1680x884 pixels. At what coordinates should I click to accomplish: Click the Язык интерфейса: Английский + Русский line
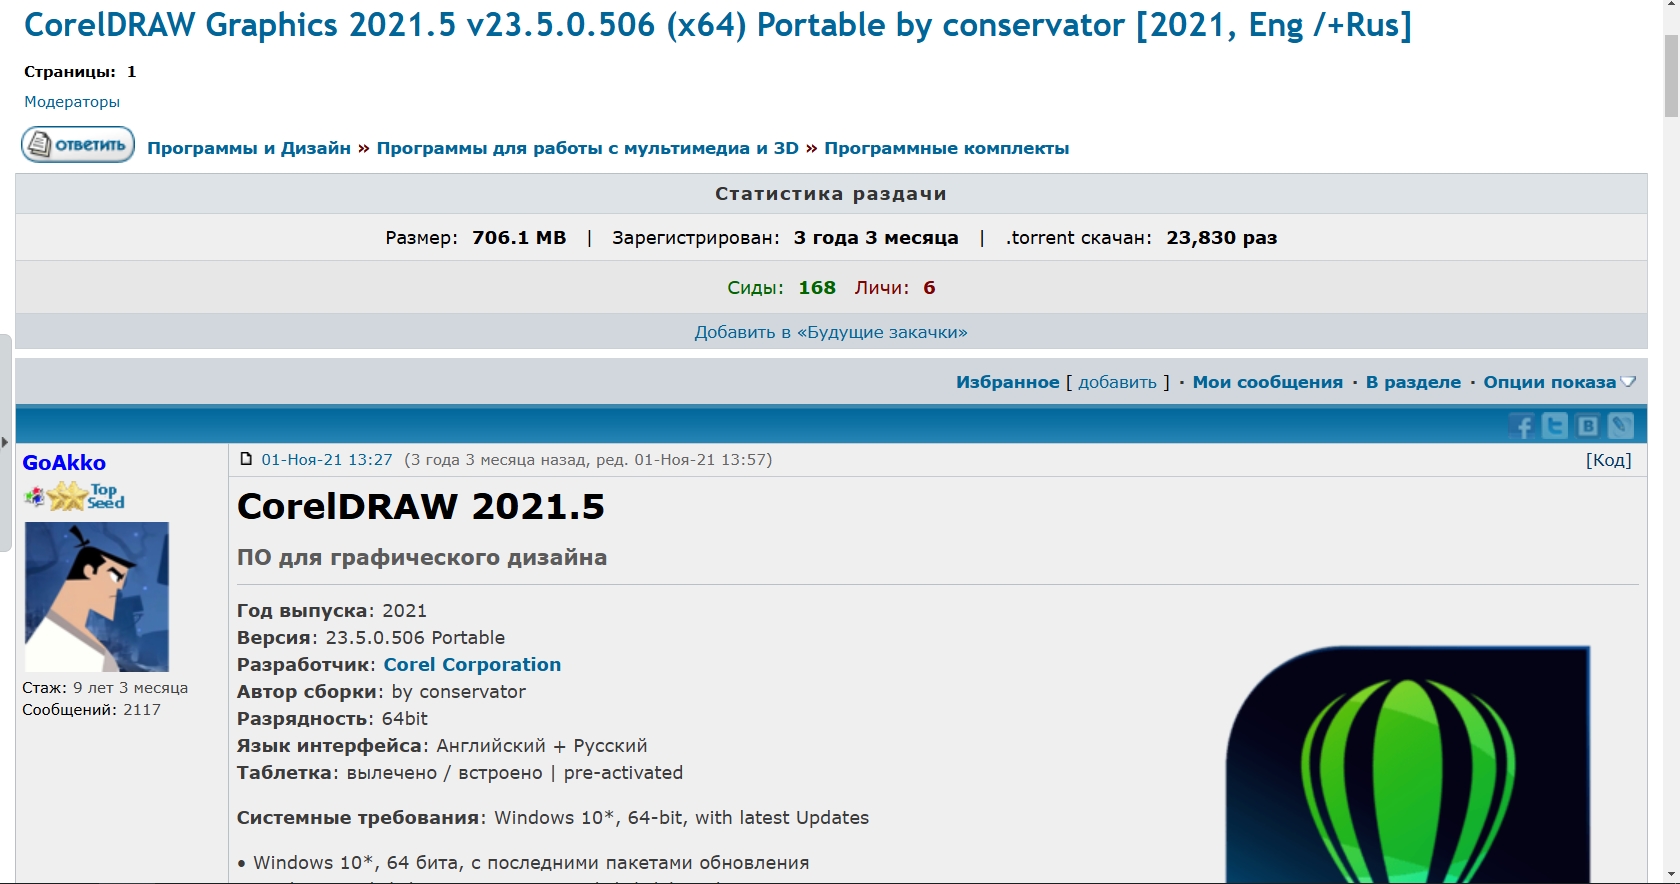point(442,746)
